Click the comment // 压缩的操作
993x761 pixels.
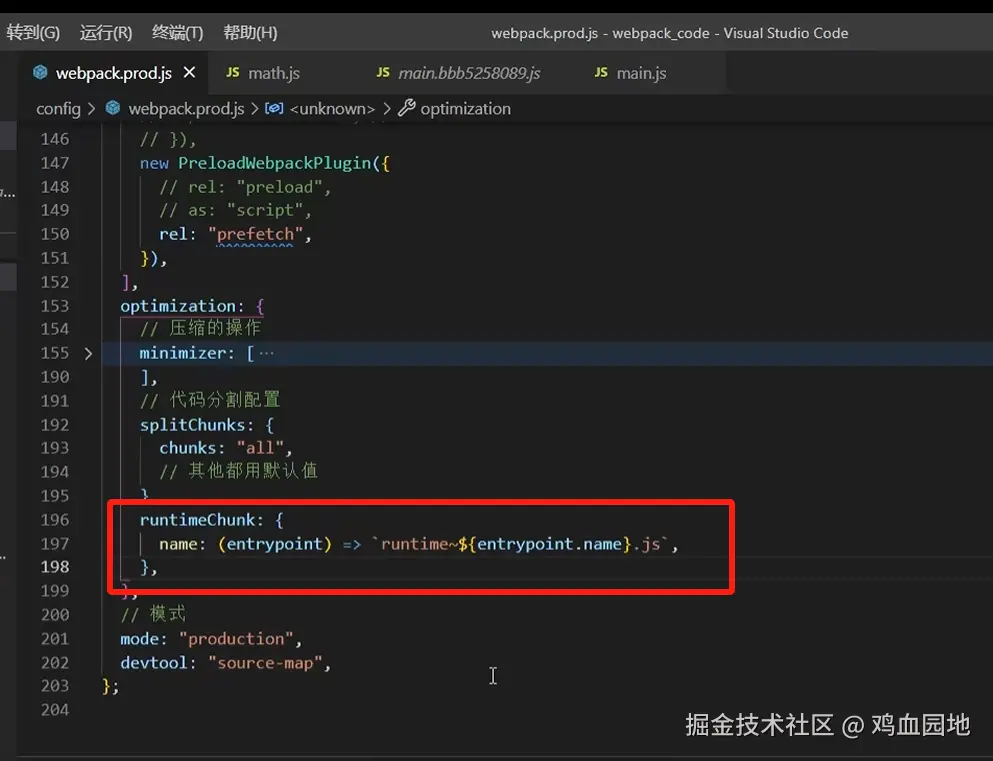(x=200, y=329)
